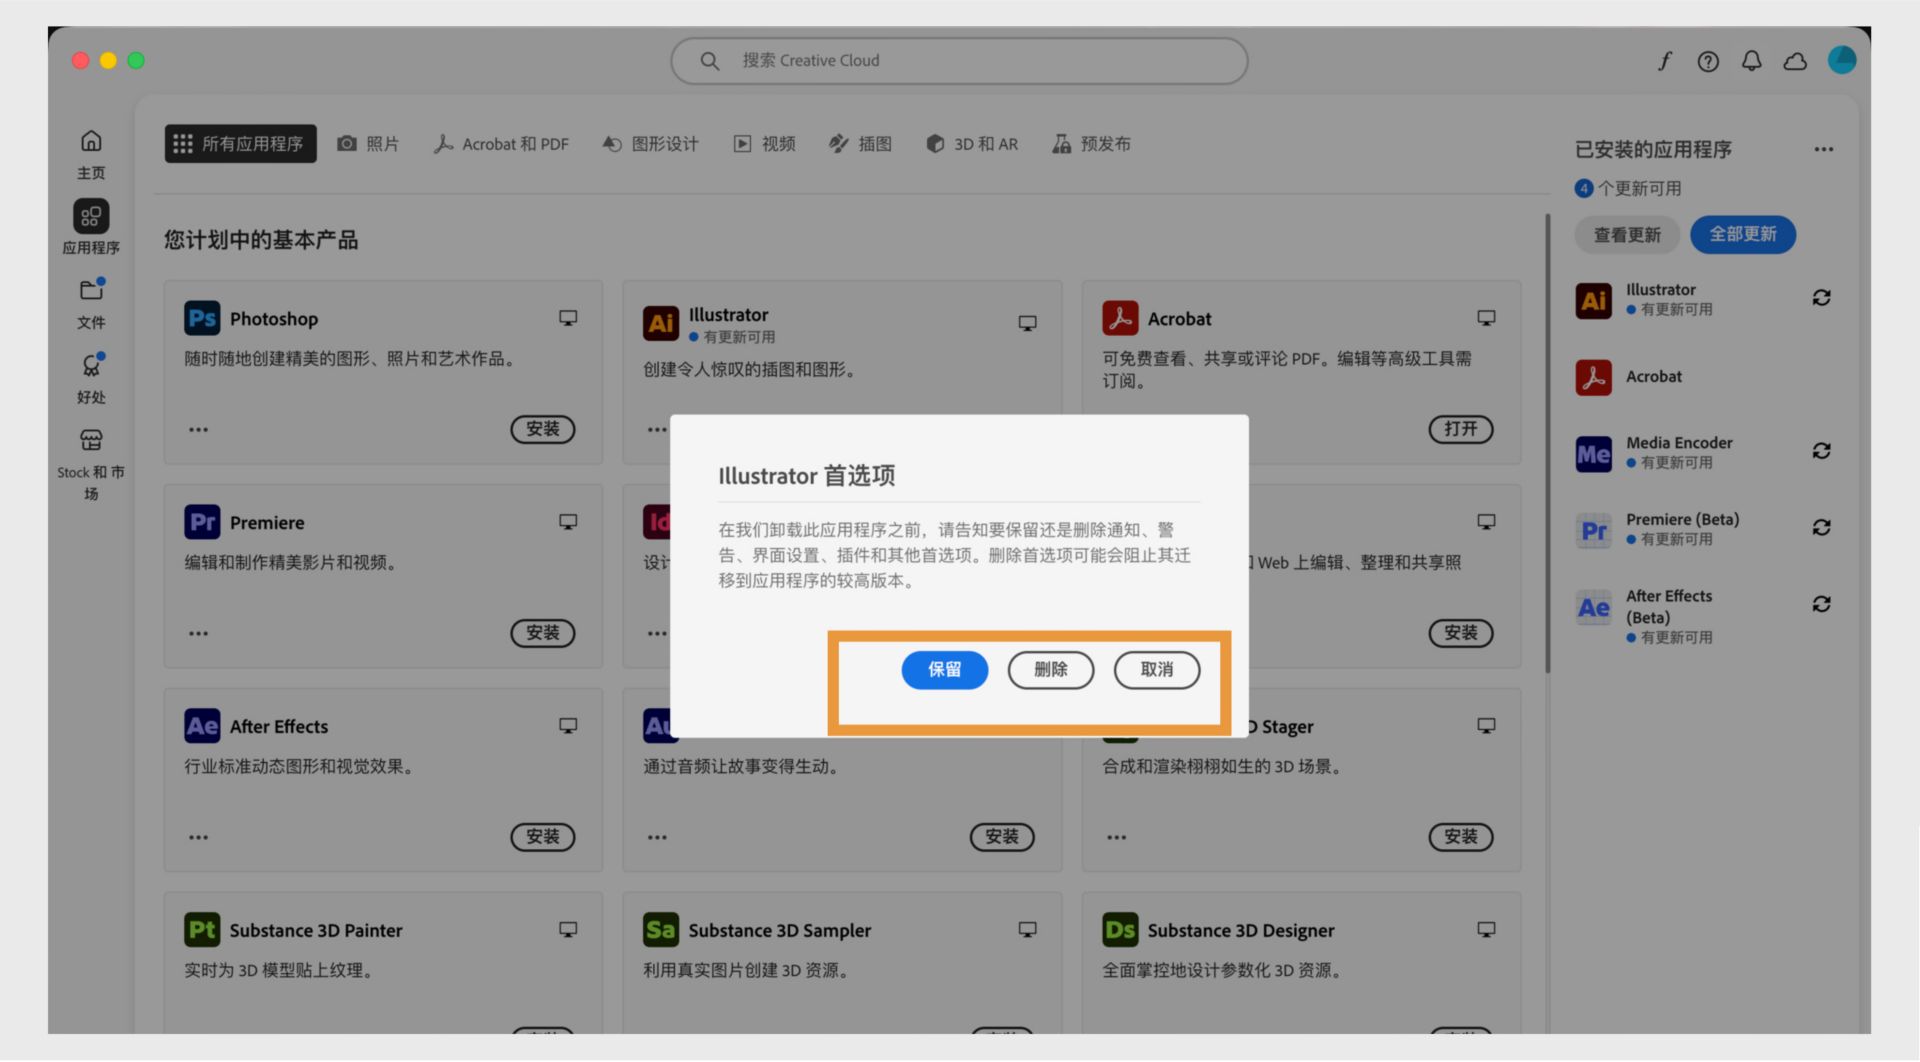The image size is (1920, 1062).
Task: Switch to the 预发布 tab
Action: [x=1091, y=144]
